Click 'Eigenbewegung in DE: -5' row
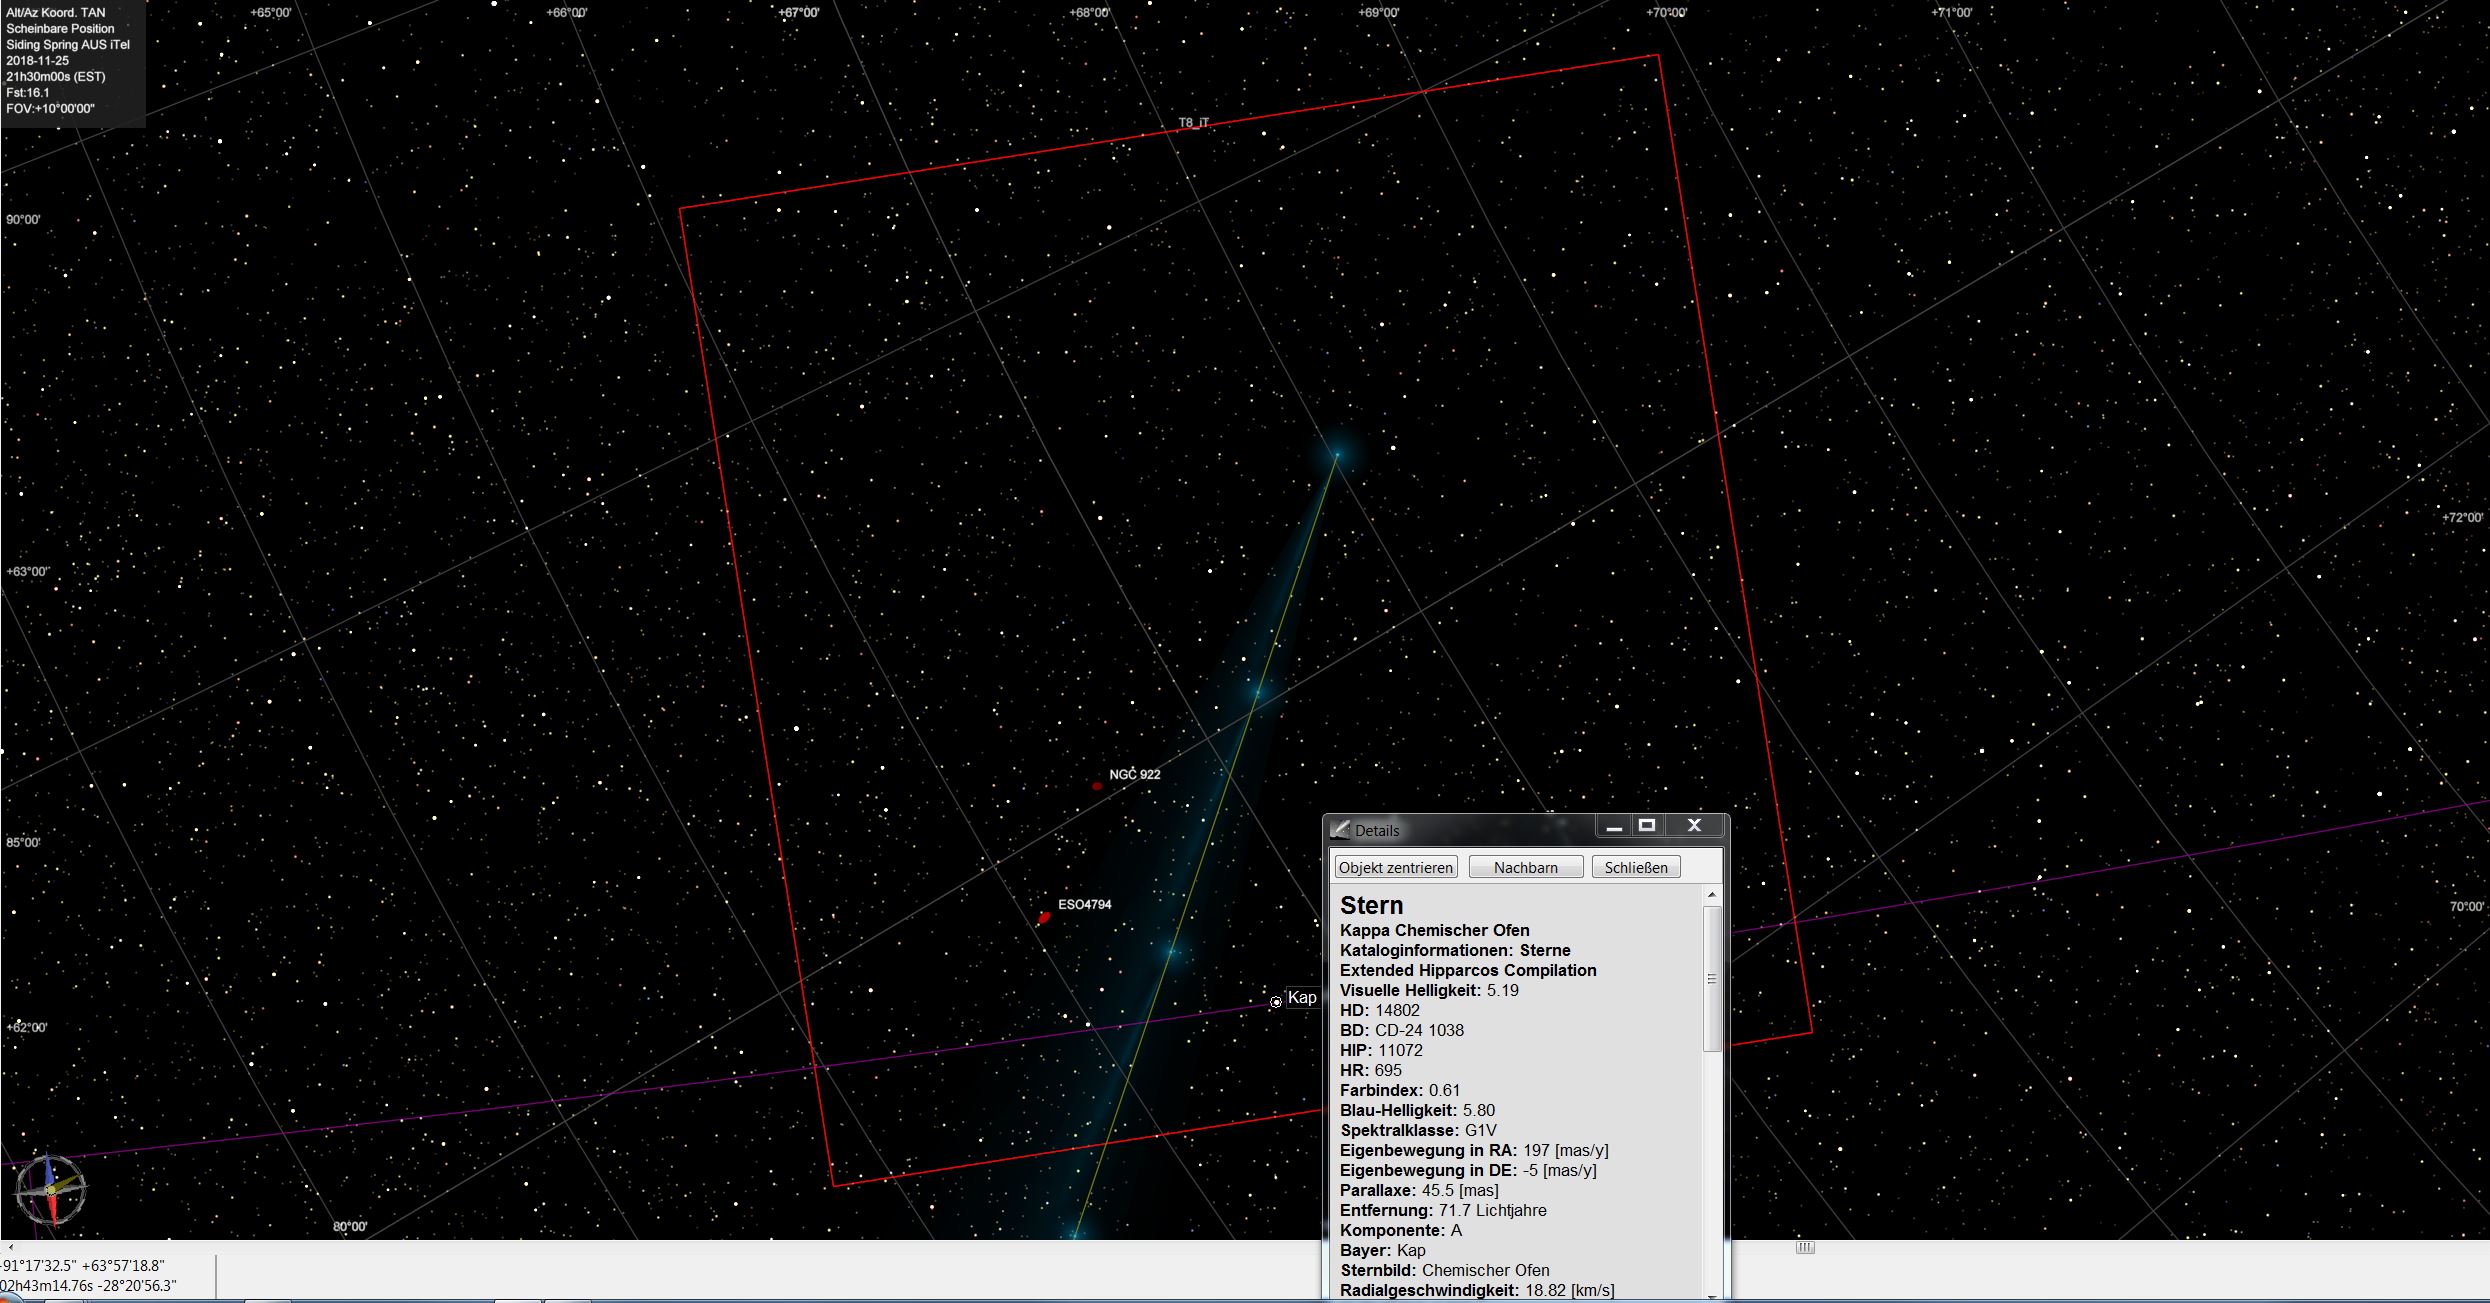Screen dimensions: 2490x1303 (1468, 1170)
